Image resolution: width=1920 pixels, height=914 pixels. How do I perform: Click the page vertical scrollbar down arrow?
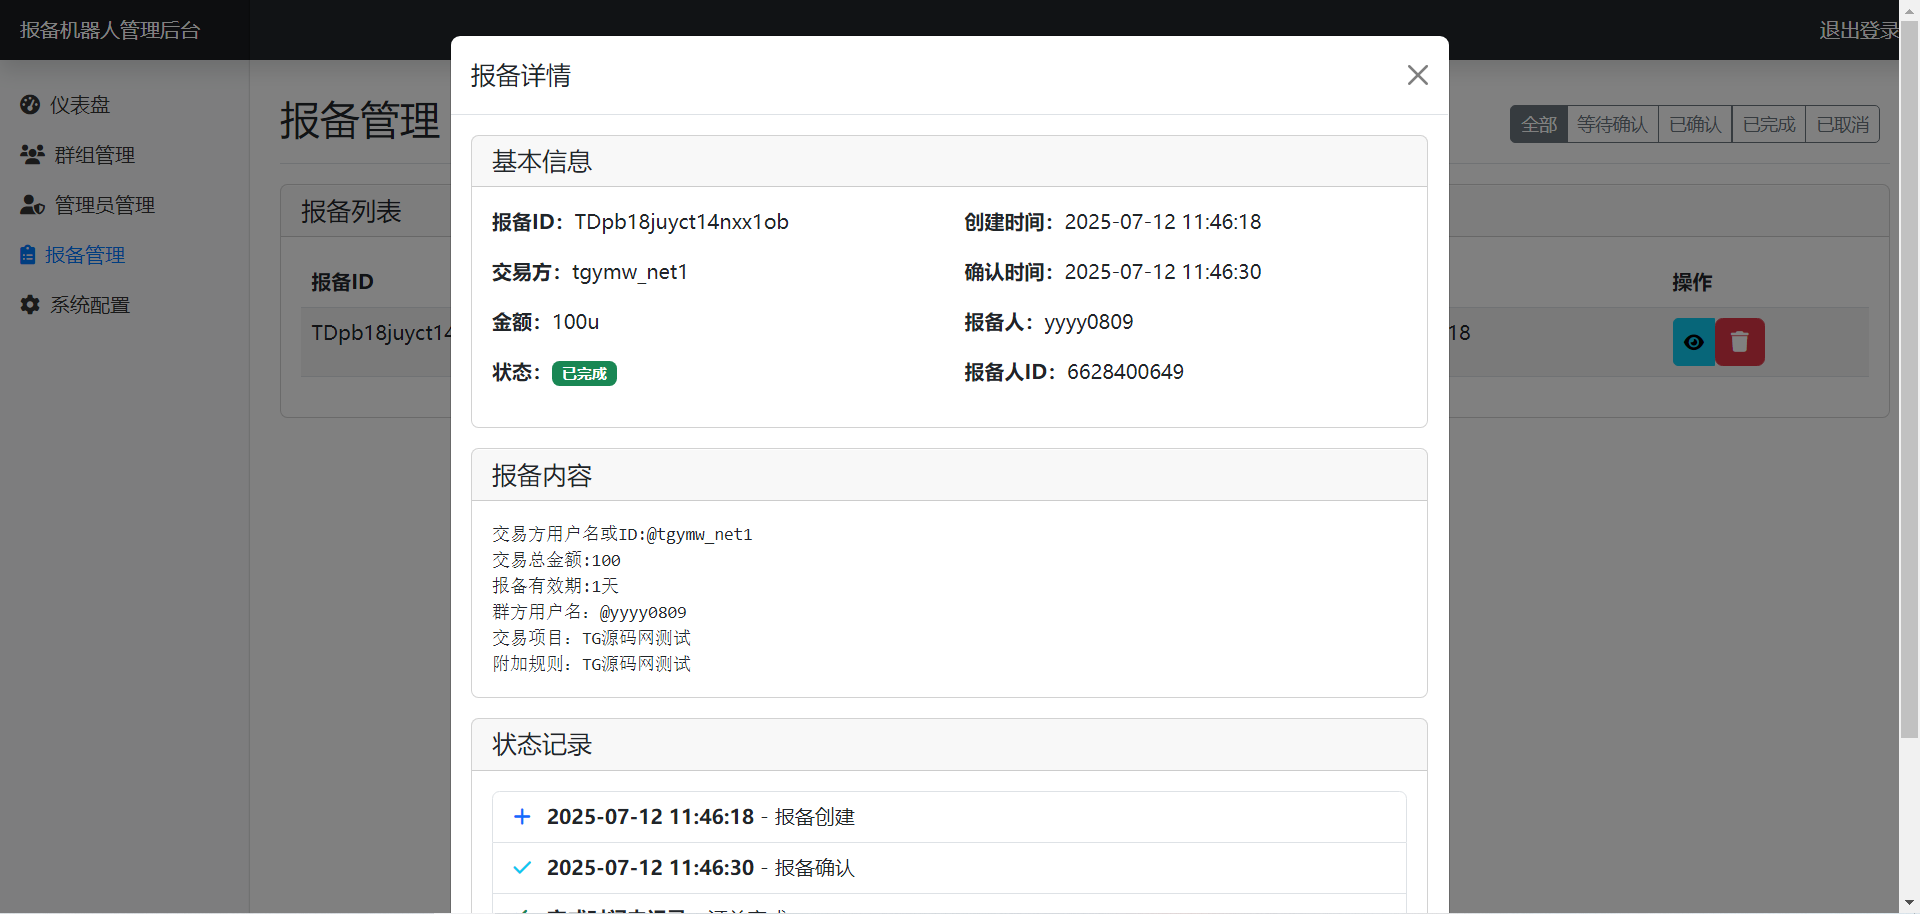1909,904
